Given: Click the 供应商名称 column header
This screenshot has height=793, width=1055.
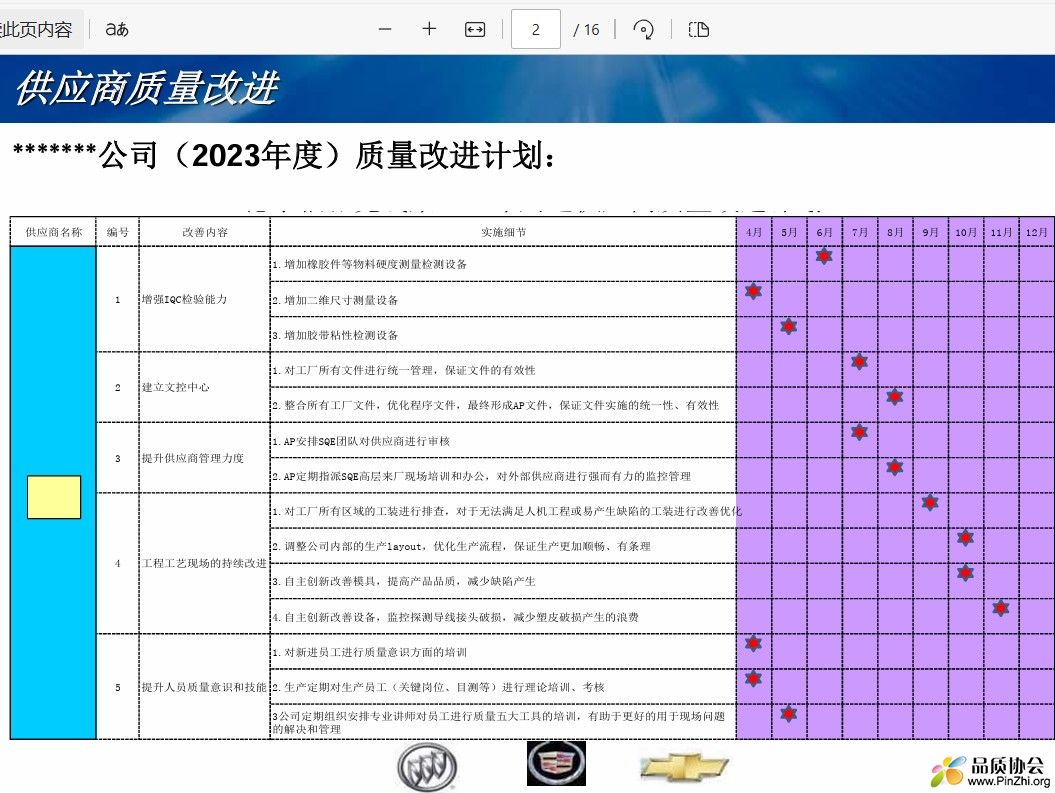Looking at the screenshot, I should click(54, 232).
